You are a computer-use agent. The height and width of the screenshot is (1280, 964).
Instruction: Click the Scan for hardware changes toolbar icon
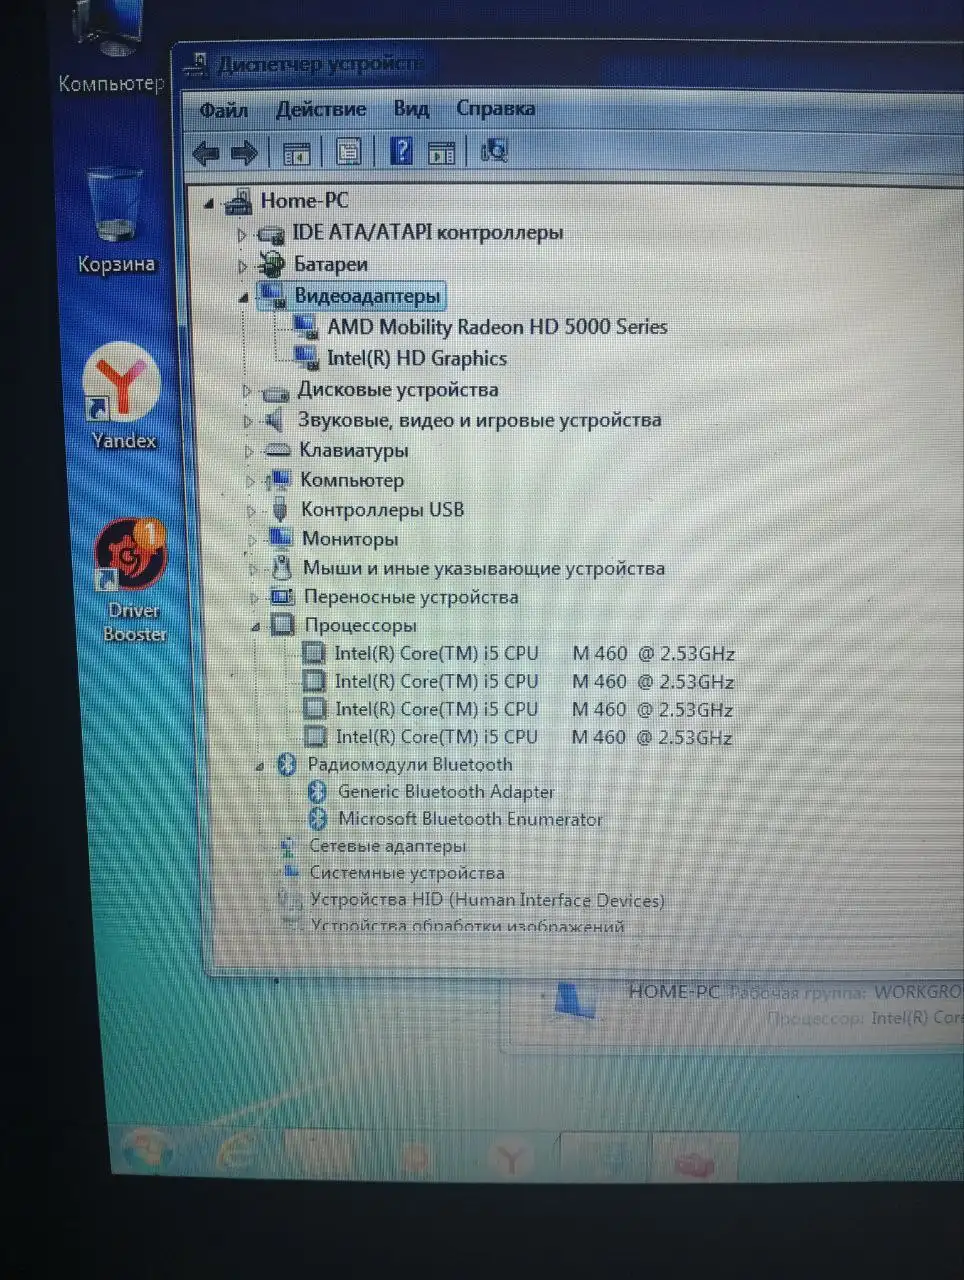pos(492,151)
